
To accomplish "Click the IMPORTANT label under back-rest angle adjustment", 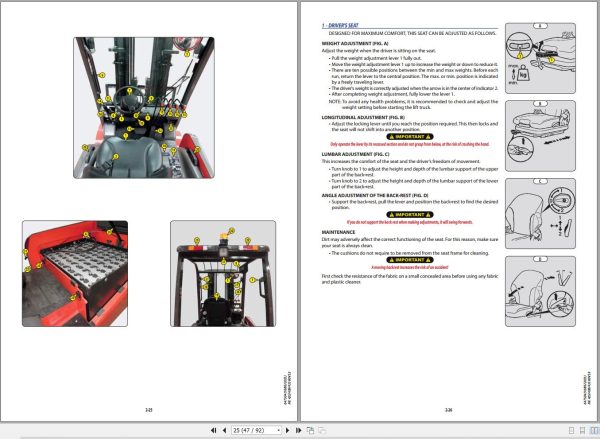I will click(410, 215).
